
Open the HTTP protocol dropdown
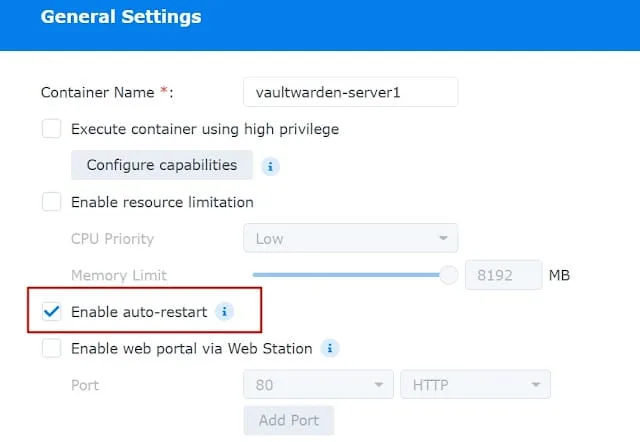pos(476,384)
